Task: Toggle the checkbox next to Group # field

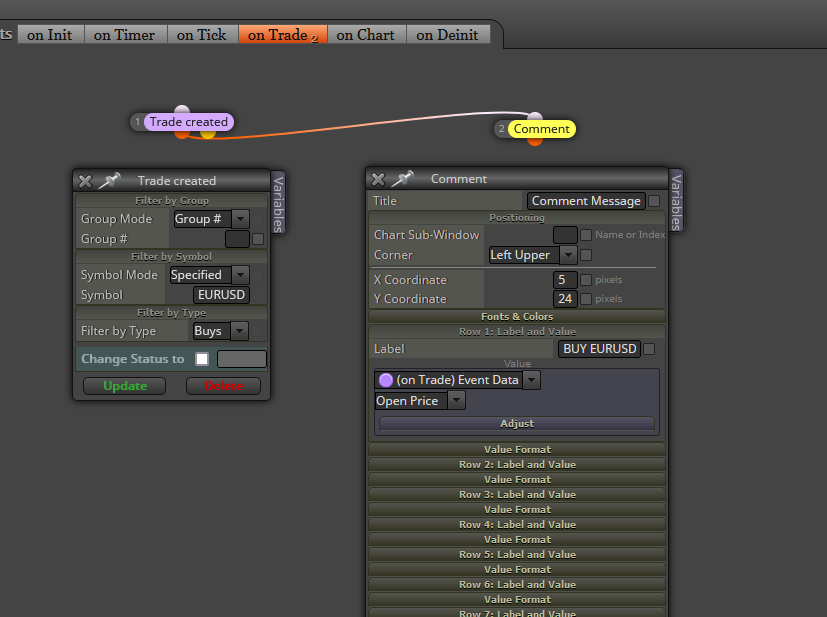Action: click(x=258, y=239)
